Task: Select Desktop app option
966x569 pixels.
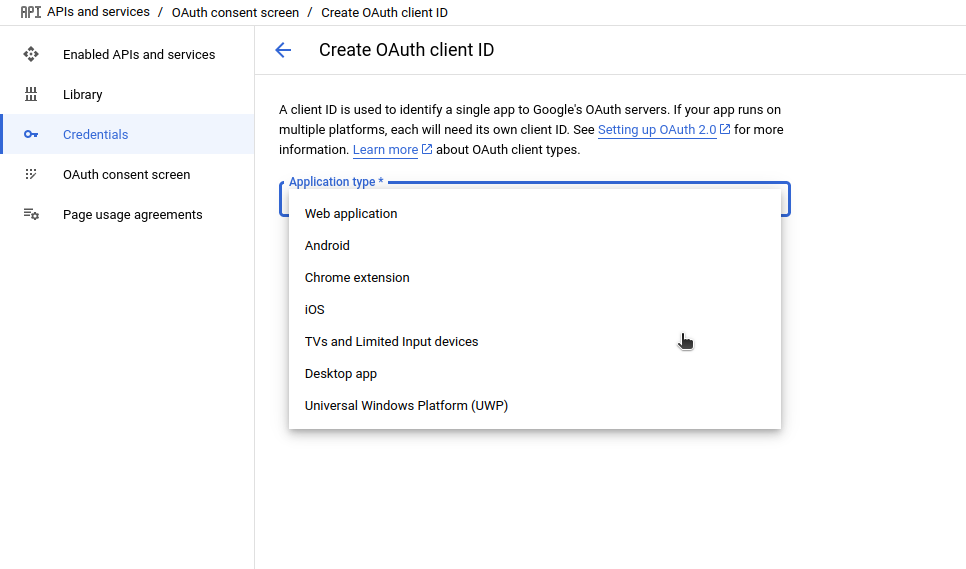Action: 341,374
